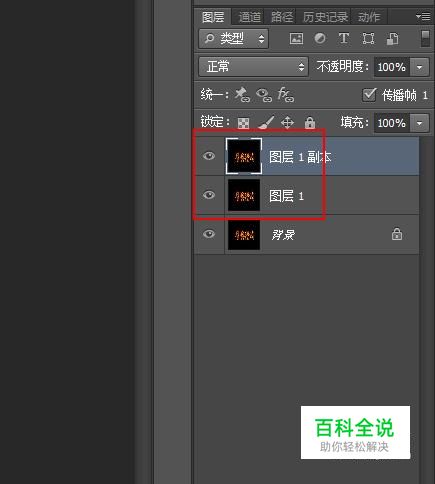This screenshot has height=484, width=435.
Task: Click the lock icon on 背景 layer
Action: pyautogui.click(x=397, y=234)
